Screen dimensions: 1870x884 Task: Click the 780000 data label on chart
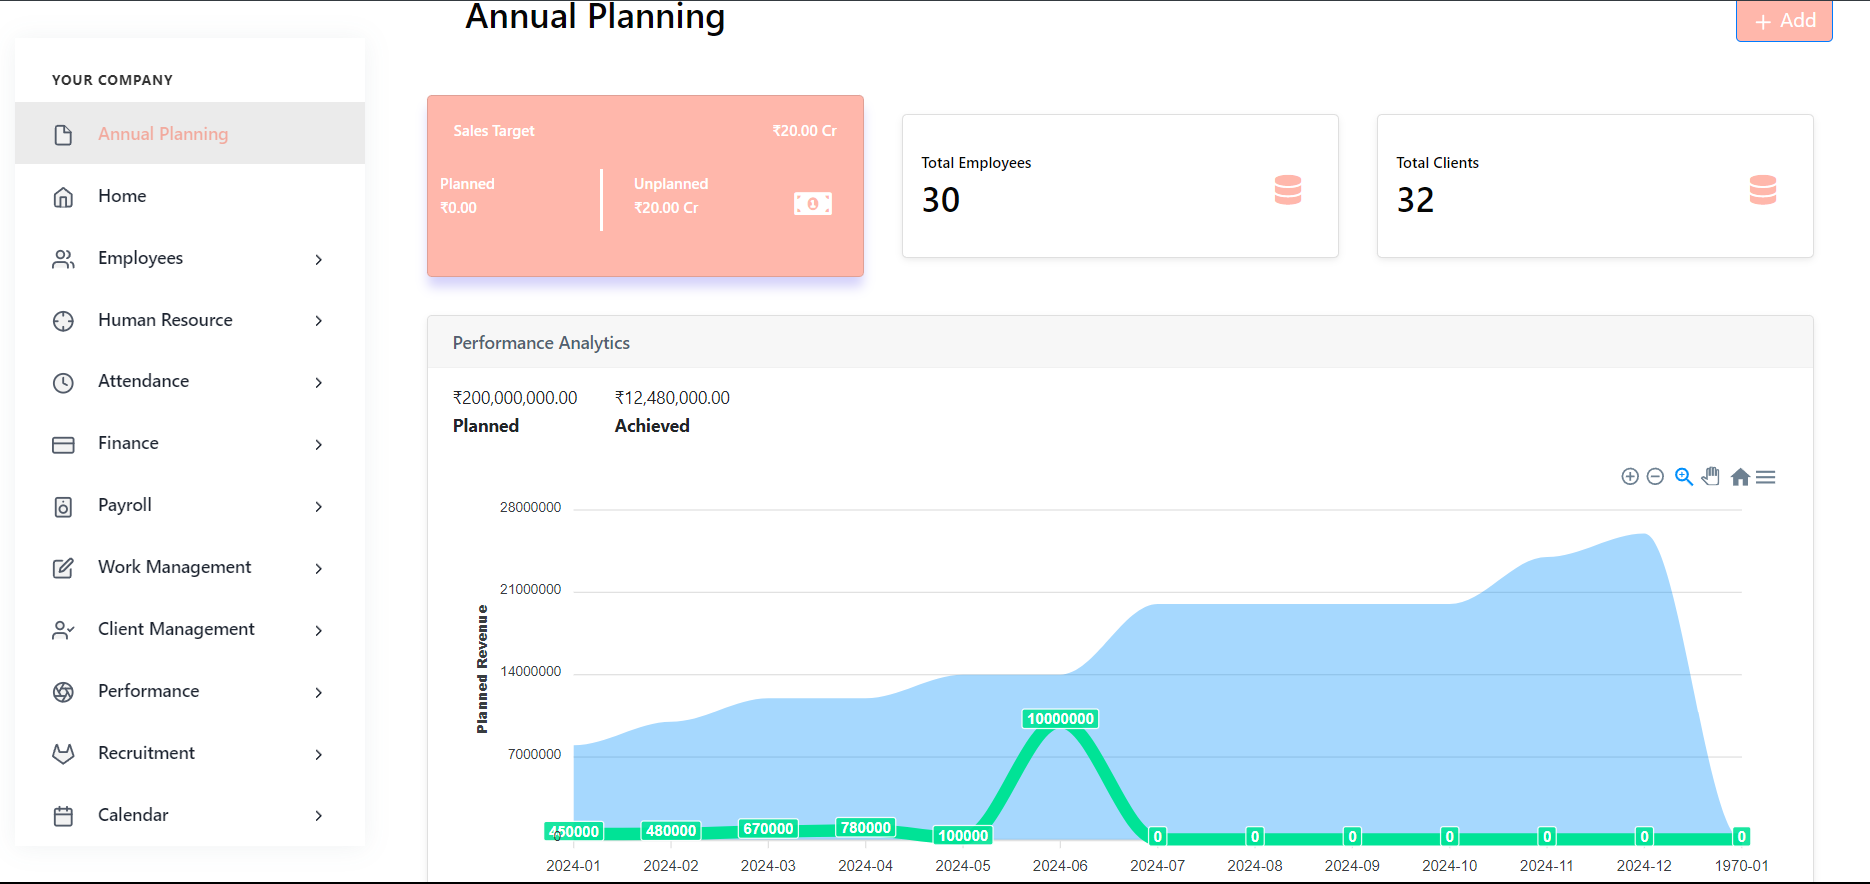866,828
